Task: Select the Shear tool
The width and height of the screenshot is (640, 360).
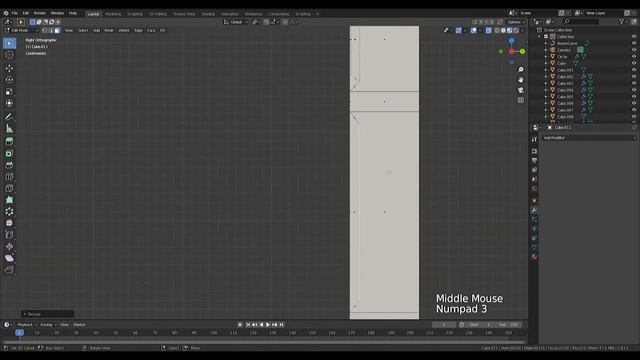Action: coord(9,258)
